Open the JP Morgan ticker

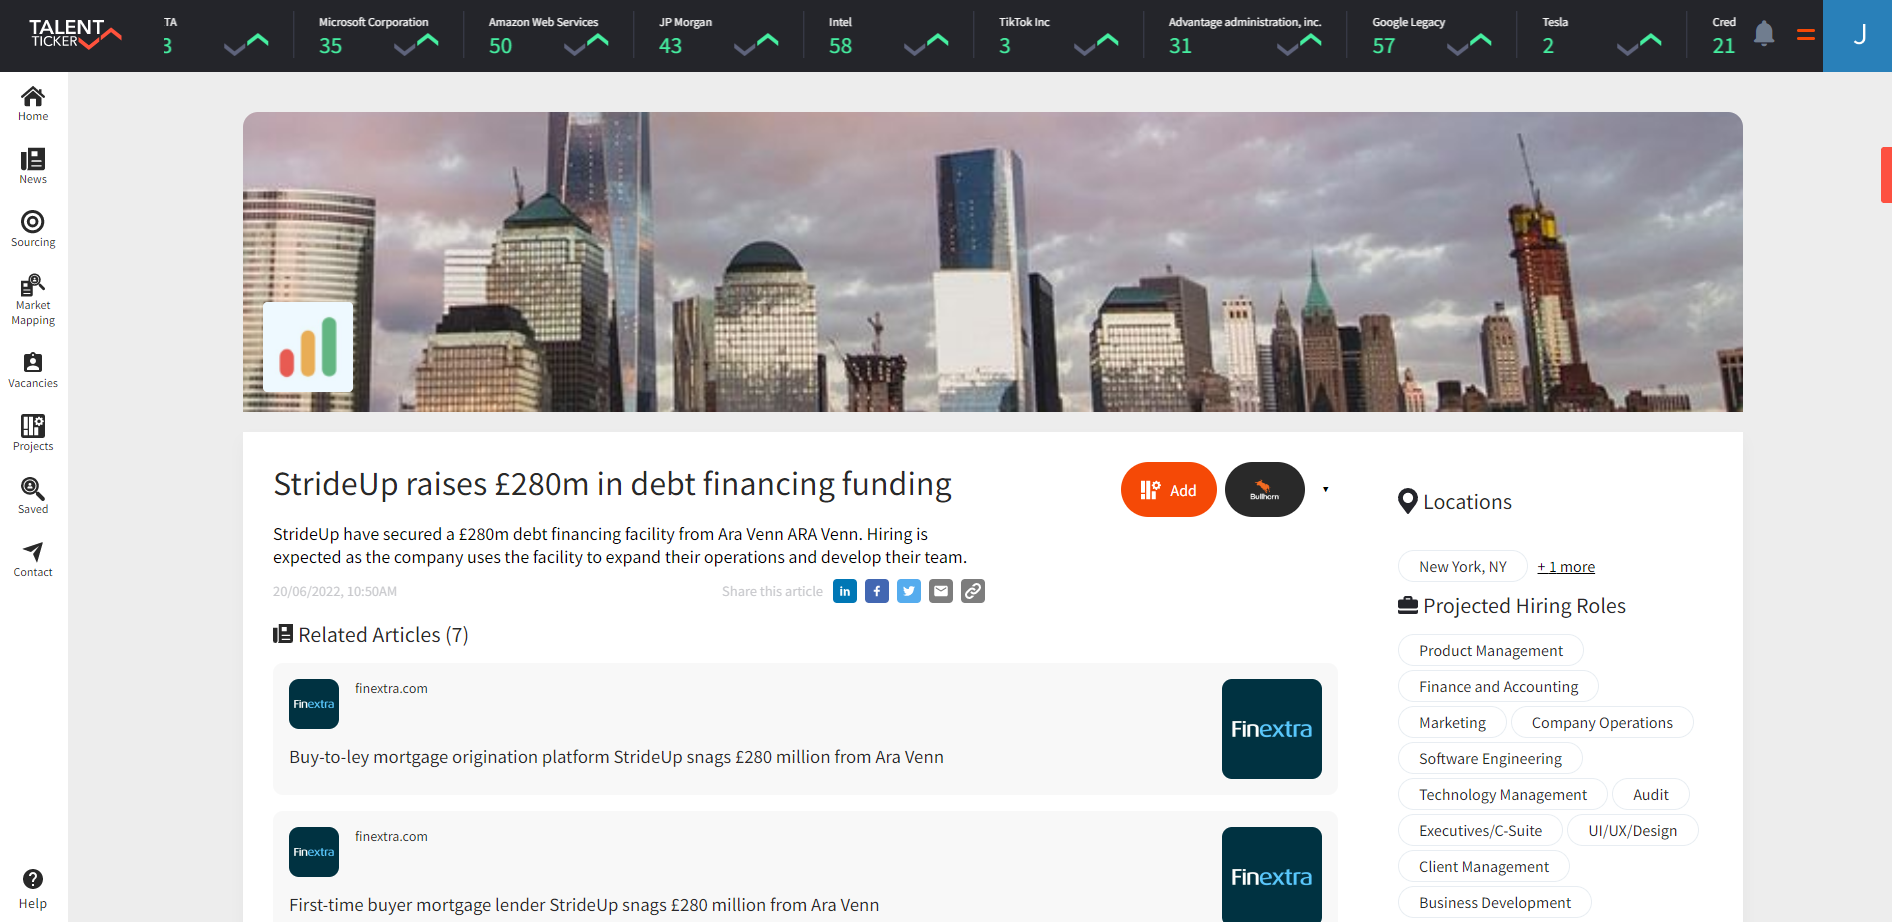coord(718,36)
